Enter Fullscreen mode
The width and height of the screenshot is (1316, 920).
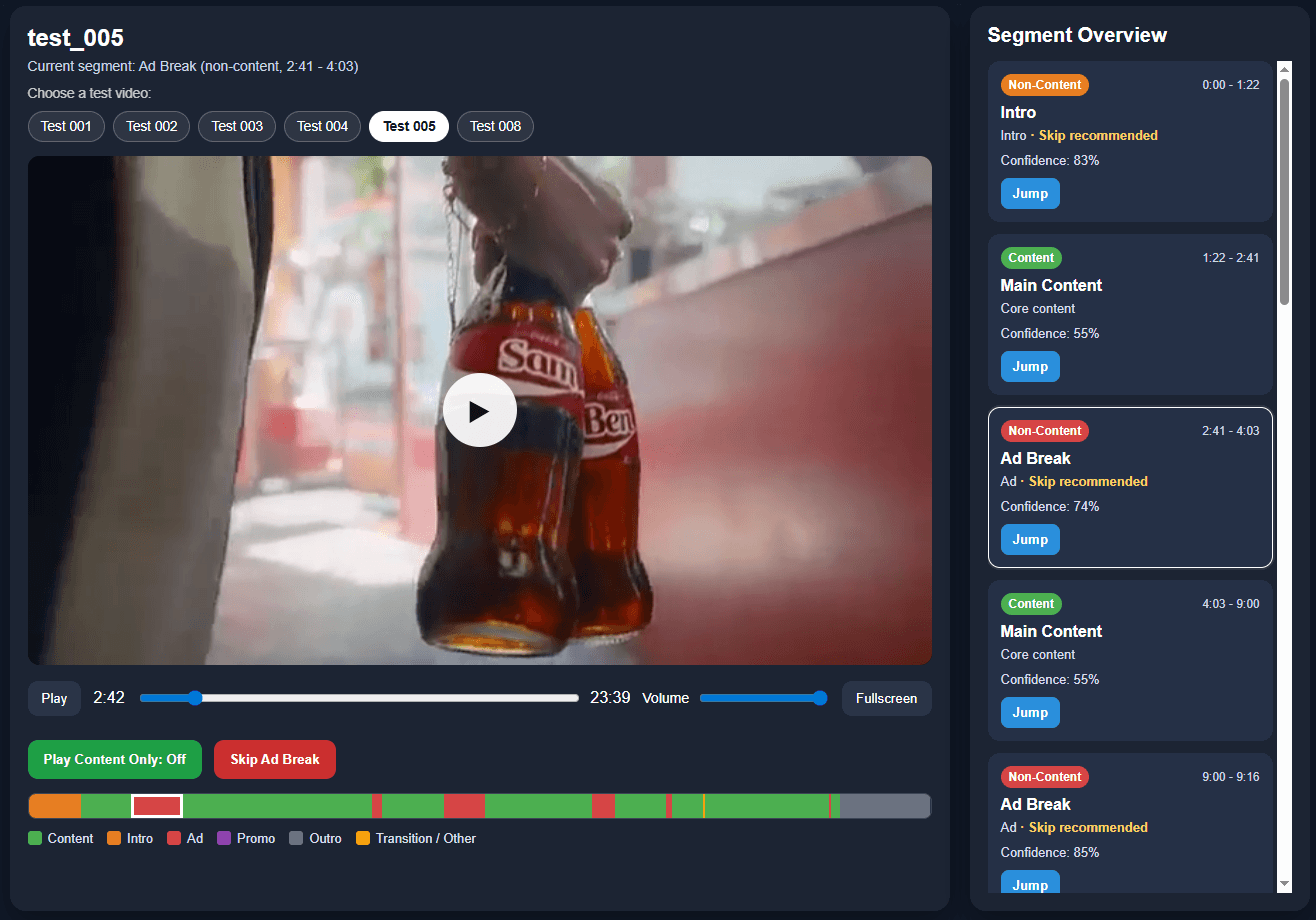887,698
